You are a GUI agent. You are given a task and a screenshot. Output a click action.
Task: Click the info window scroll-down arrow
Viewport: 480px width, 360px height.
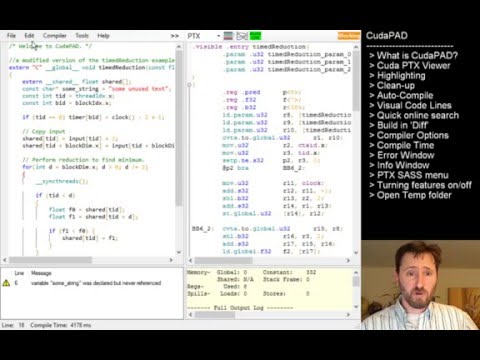356,306
